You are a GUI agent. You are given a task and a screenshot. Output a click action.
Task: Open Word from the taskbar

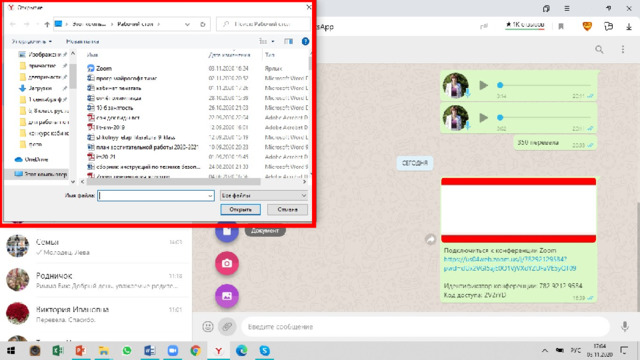[x=149, y=351]
